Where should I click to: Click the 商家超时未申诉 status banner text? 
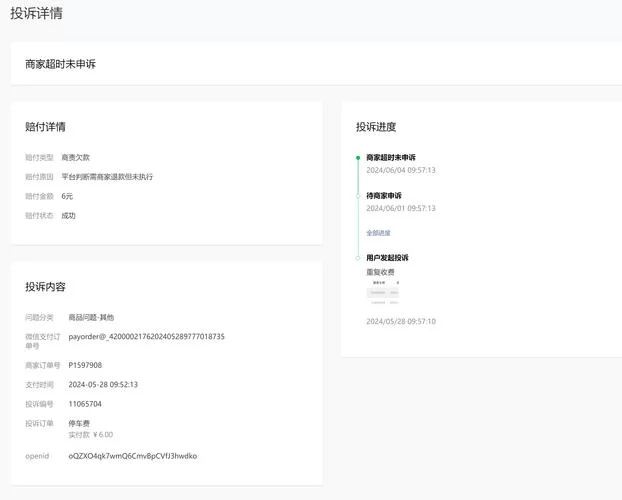coord(60,64)
